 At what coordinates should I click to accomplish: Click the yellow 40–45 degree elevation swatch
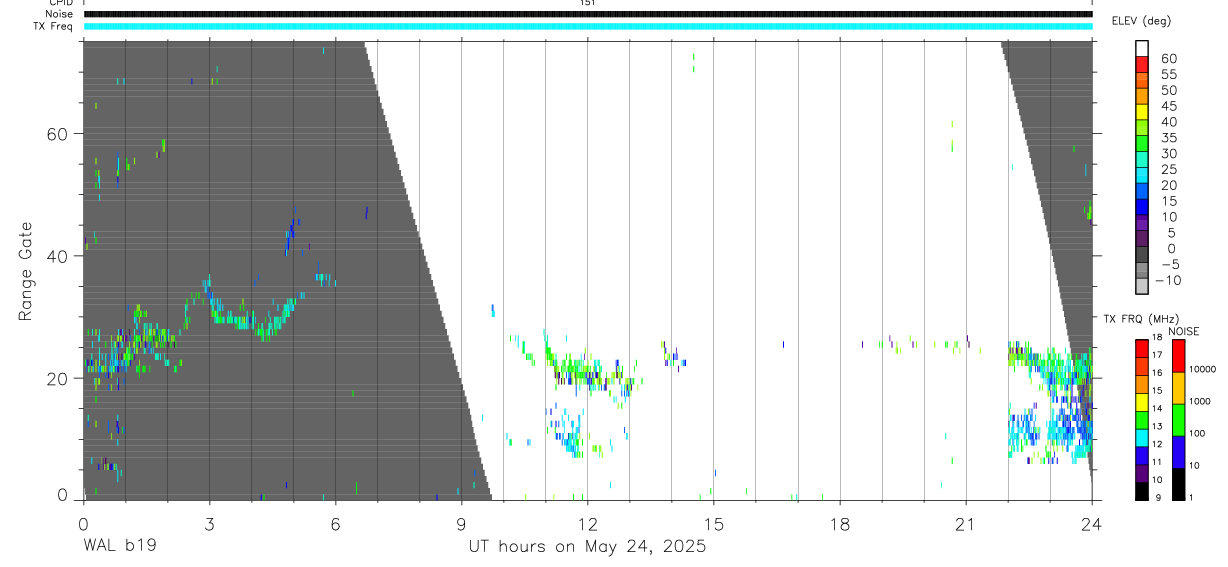[1142, 112]
